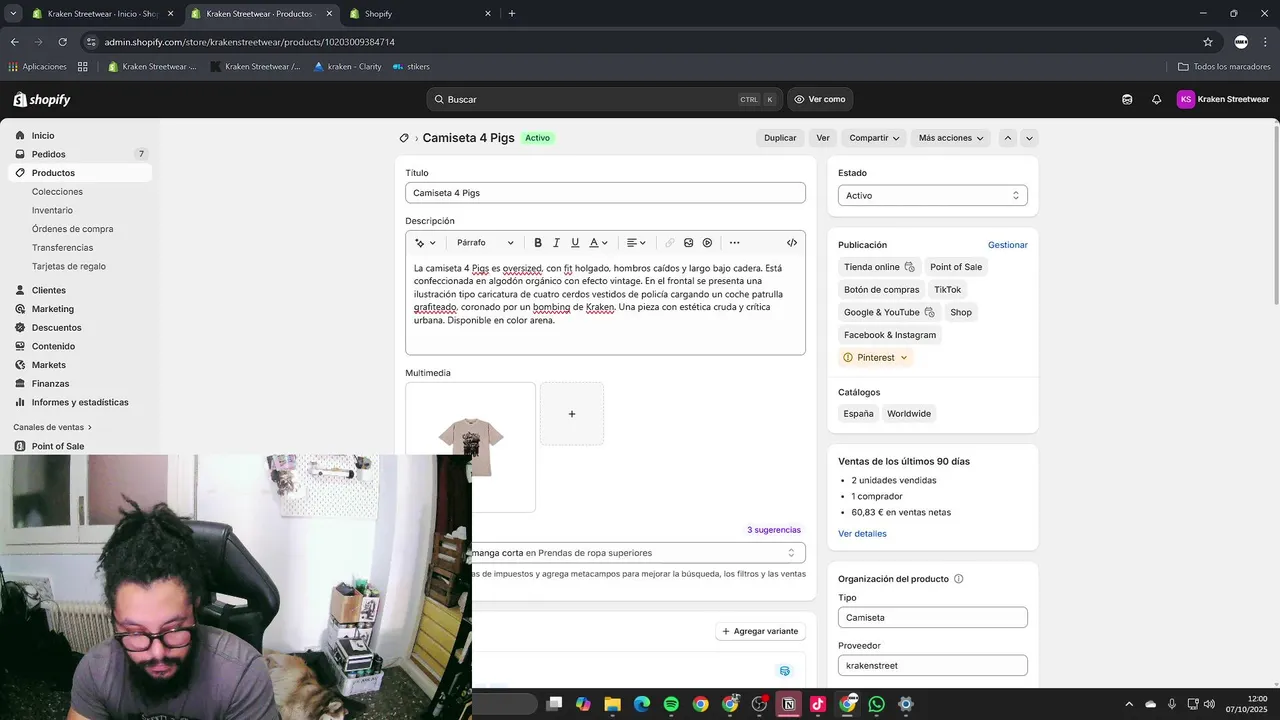This screenshot has height=720, width=1280.
Task: Click the Tienda online channel chip
Action: (879, 267)
